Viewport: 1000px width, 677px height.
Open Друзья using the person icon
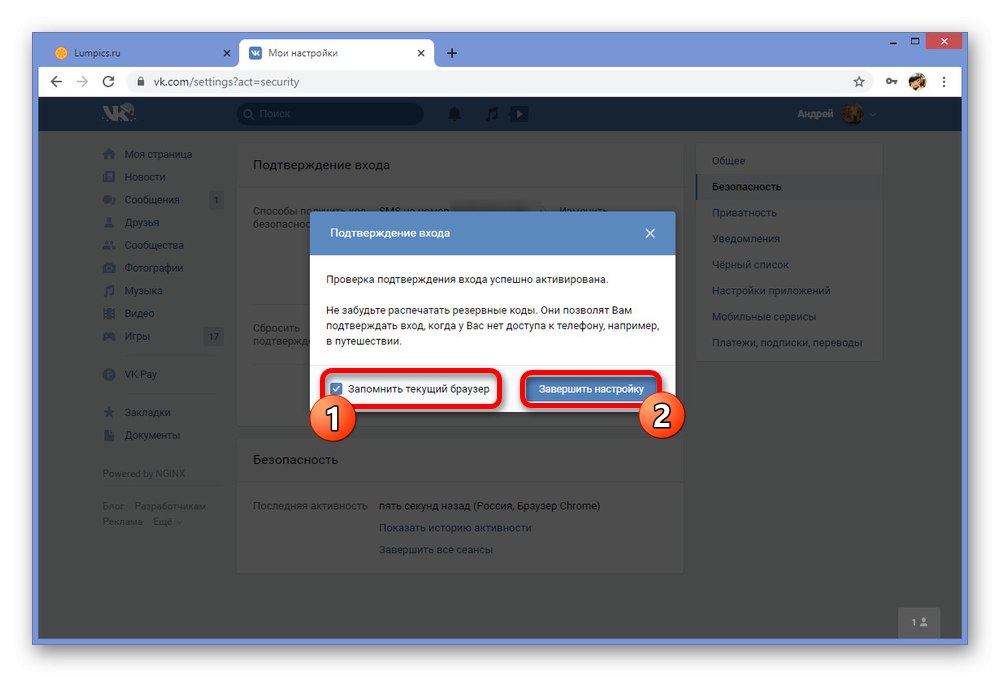pos(110,222)
